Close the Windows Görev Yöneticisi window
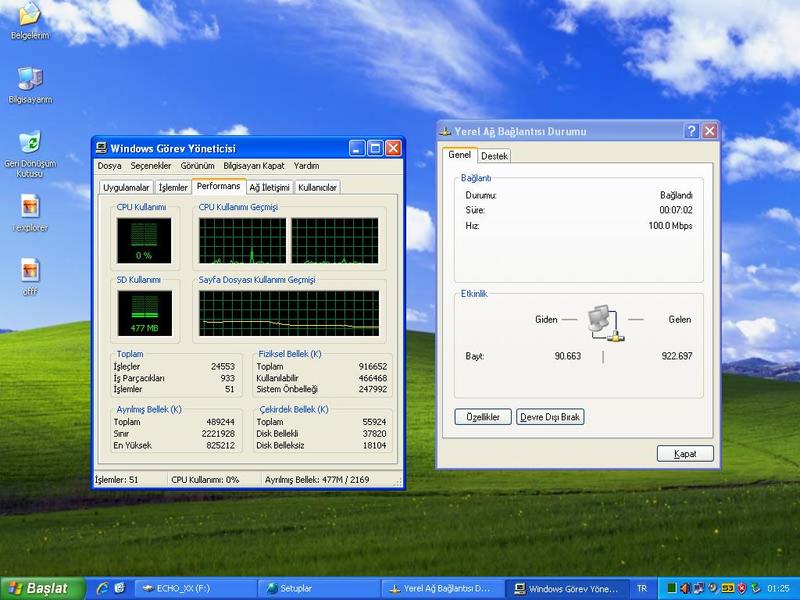The image size is (800, 600). coord(393,148)
